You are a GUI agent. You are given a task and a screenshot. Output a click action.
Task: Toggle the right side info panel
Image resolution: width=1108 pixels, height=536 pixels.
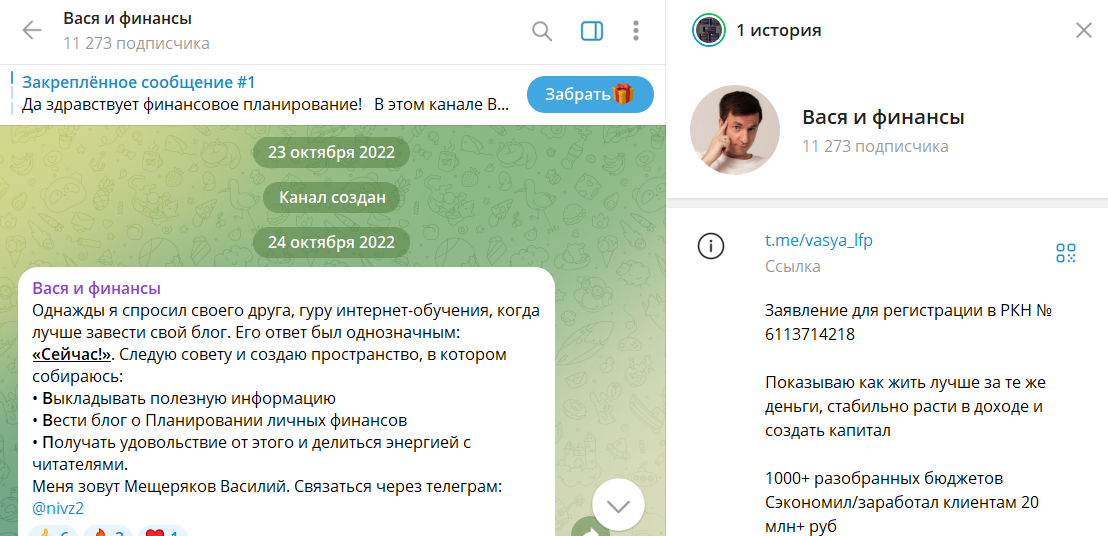pos(591,31)
